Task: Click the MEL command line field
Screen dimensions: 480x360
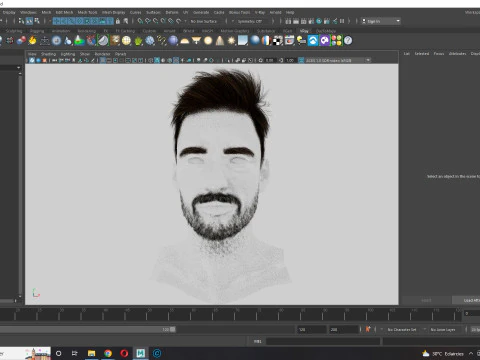Action: click(323, 341)
